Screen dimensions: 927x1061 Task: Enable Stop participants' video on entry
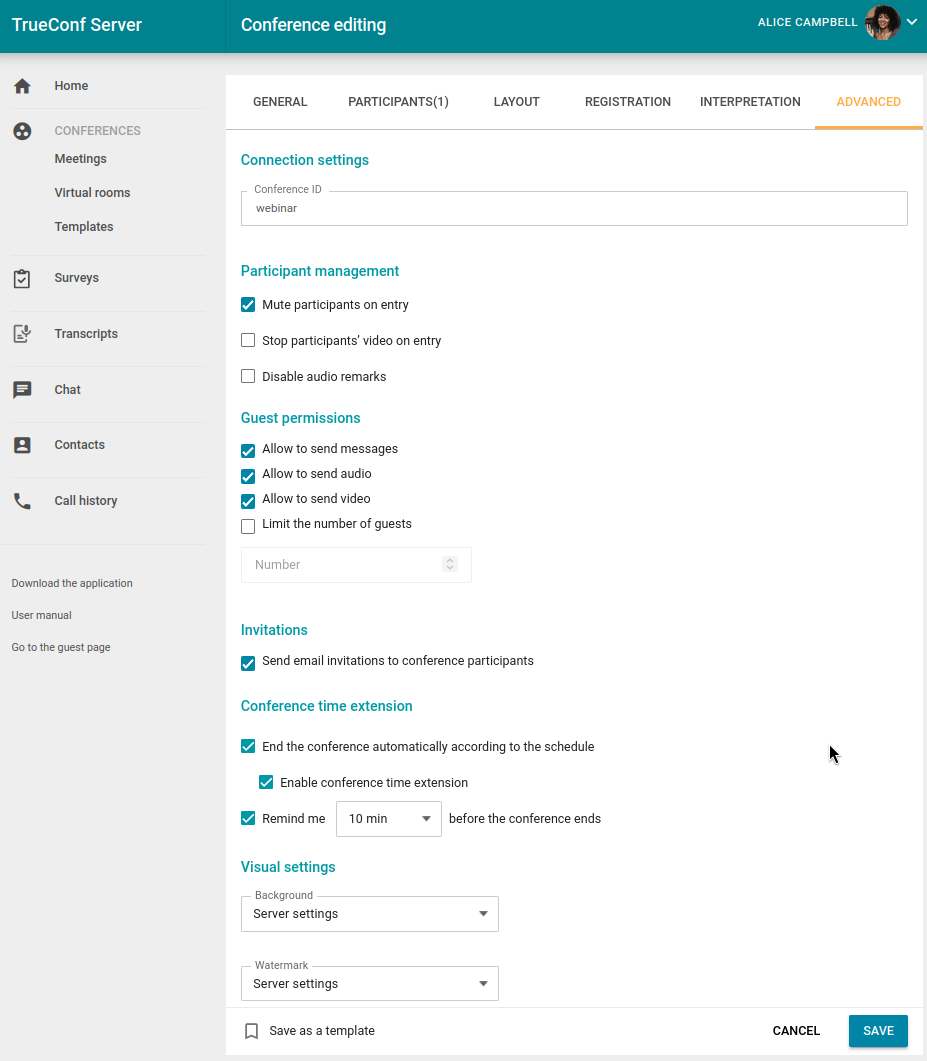248,341
